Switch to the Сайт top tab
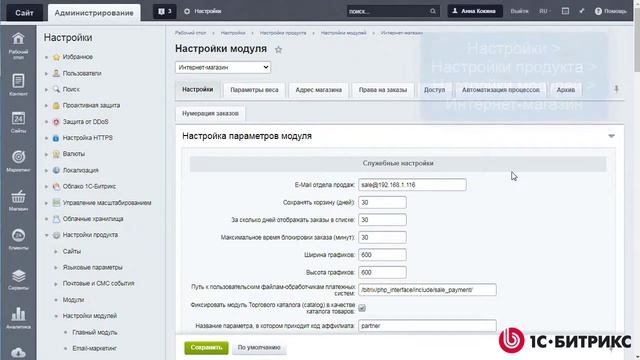 24,13
